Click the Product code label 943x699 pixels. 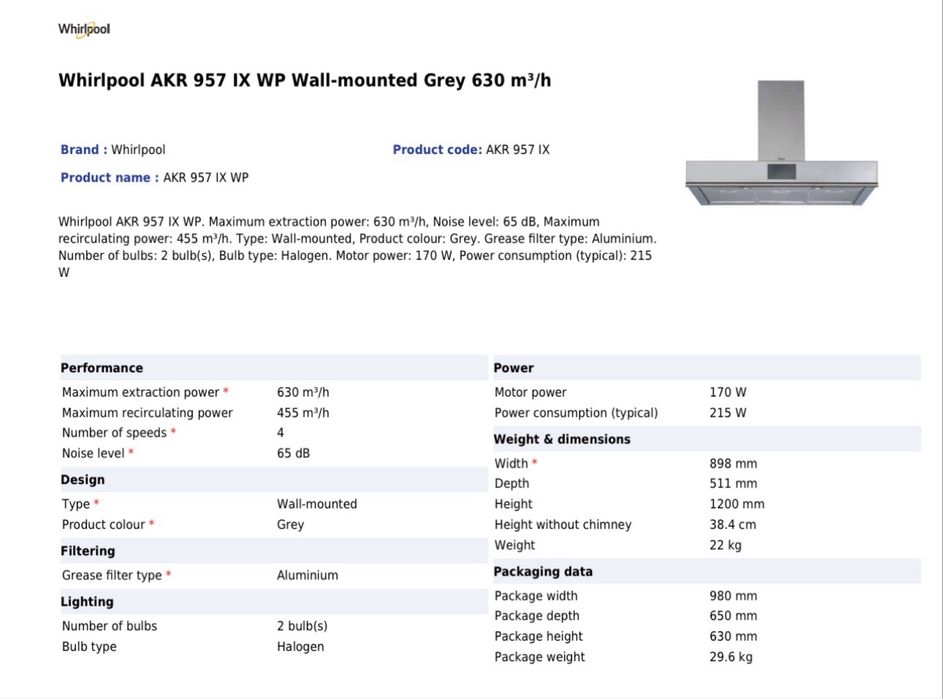click(437, 150)
